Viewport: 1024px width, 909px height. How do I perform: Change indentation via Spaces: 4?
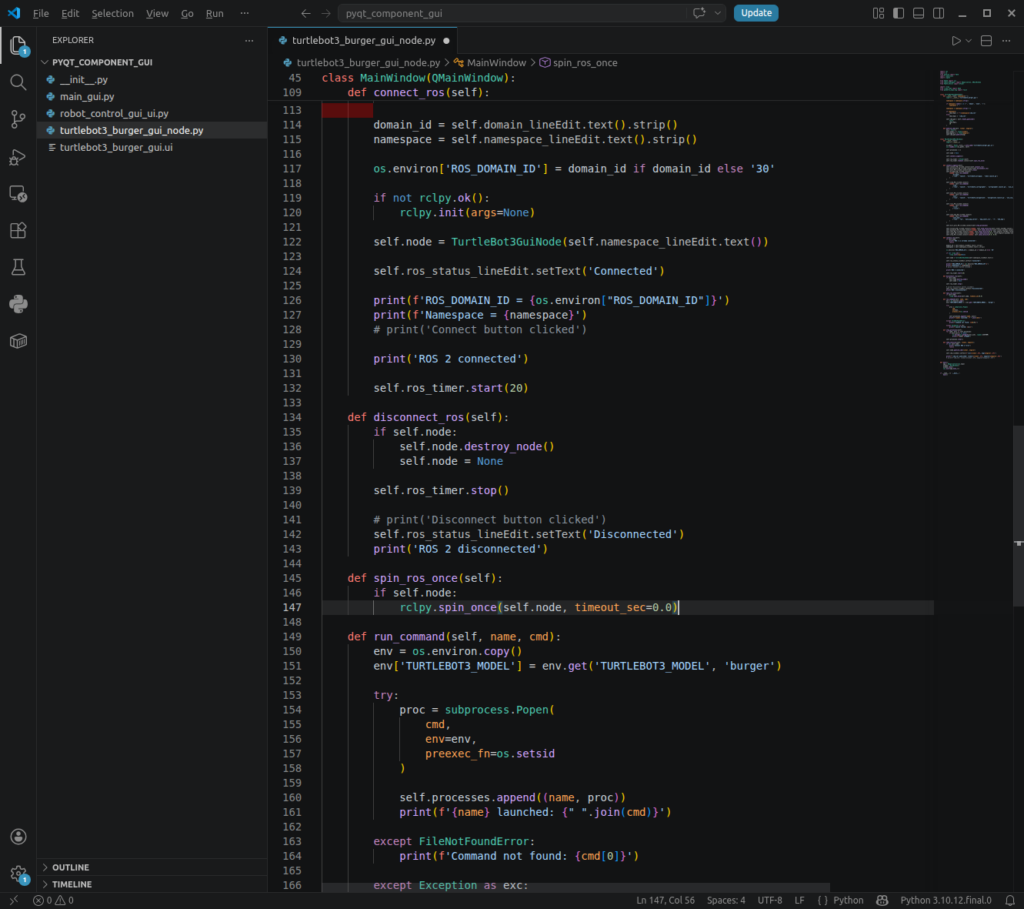726,901
